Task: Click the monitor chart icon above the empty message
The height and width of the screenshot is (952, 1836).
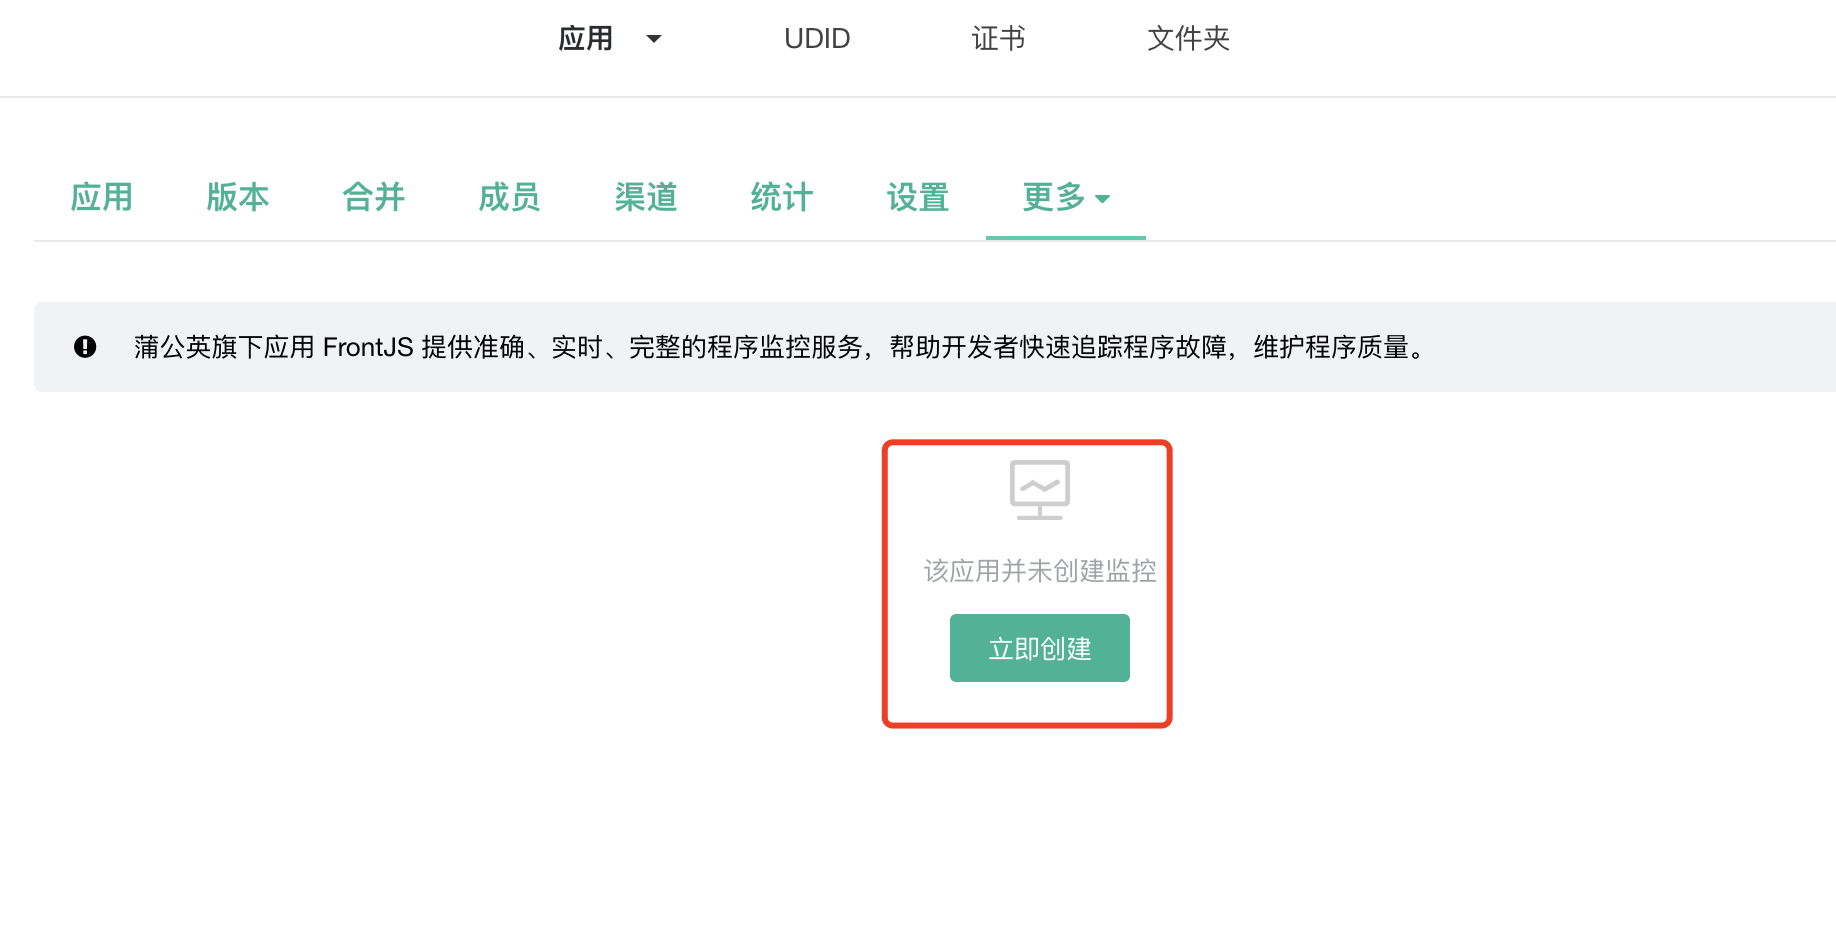Action: (x=1039, y=489)
